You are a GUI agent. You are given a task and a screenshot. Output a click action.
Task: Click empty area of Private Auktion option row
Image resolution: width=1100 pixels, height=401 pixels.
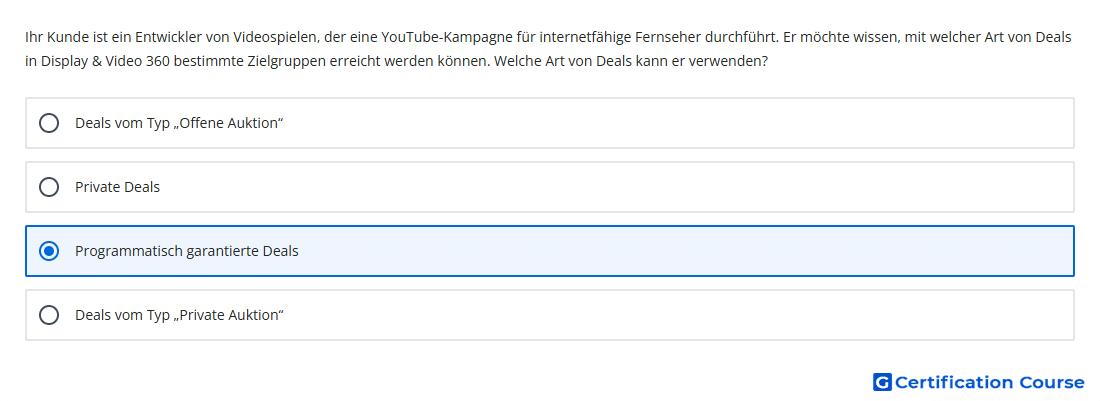pyautogui.click(x=673, y=315)
